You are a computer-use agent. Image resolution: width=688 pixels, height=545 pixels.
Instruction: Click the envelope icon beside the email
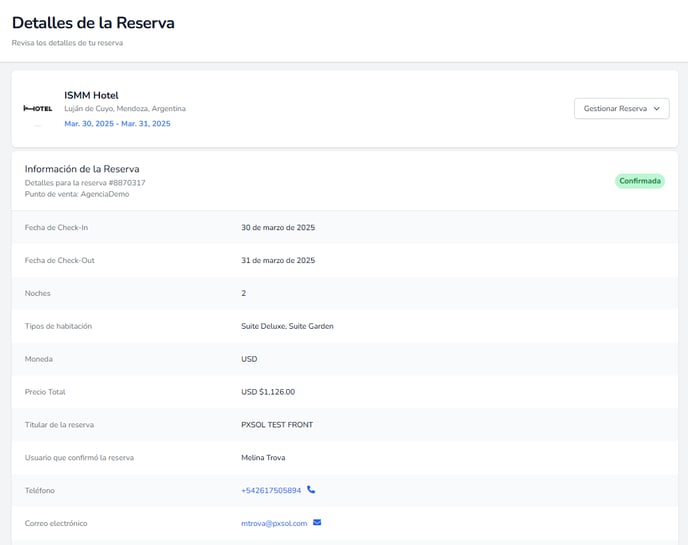[317, 523]
